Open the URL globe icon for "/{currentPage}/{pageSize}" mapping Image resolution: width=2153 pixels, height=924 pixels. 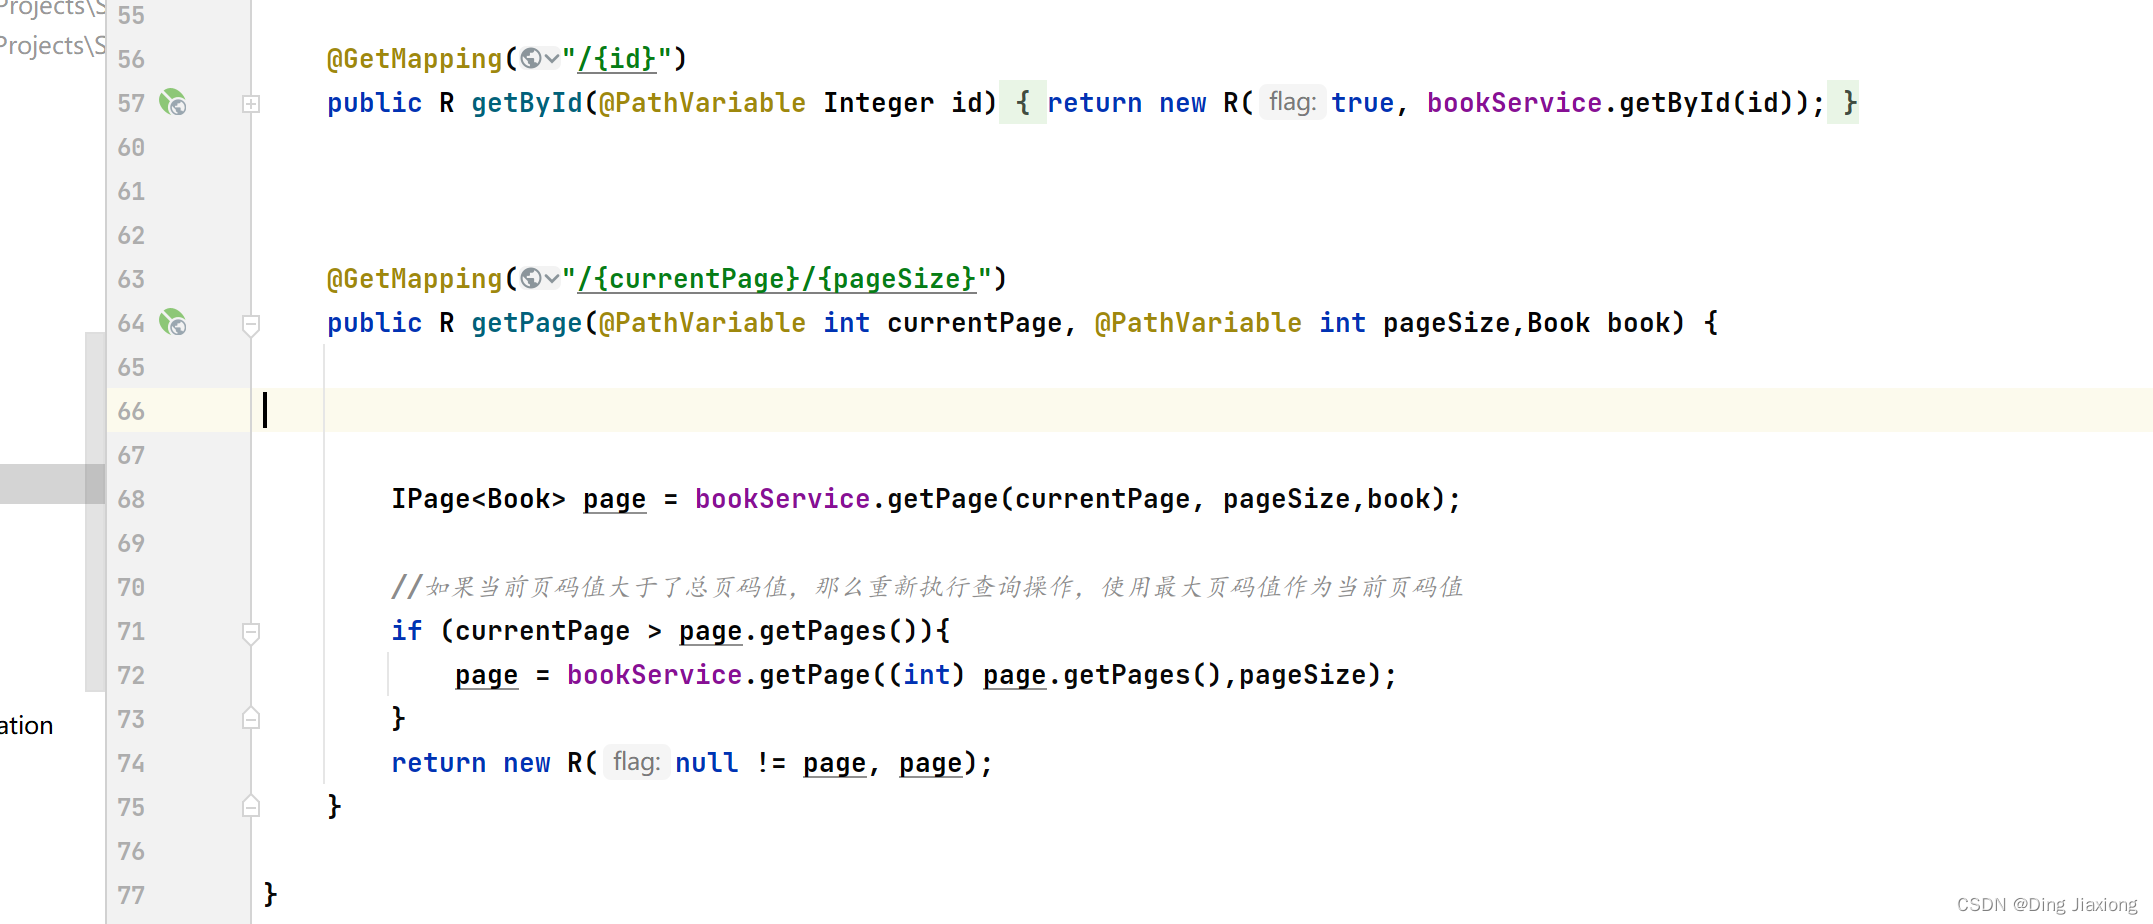pyautogui.click(x=531, y=279)
